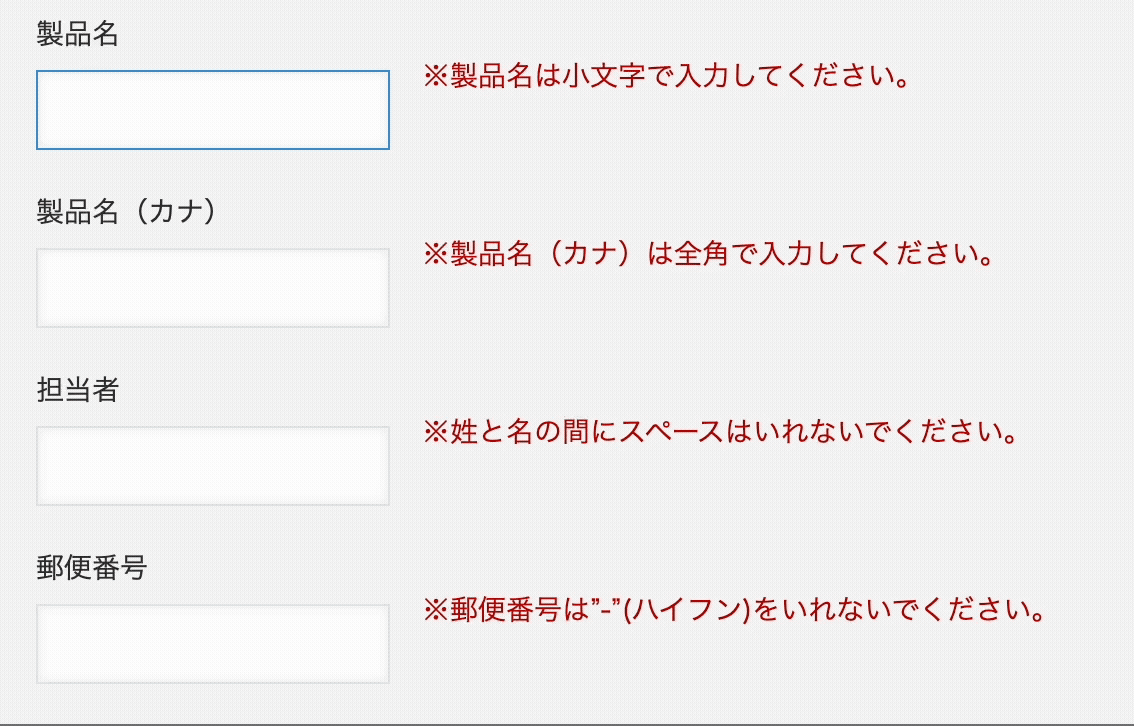Click the red ハイフン hint for 郵便番号
Viewport: 1134px width, 726px height.
click(735, 609)
